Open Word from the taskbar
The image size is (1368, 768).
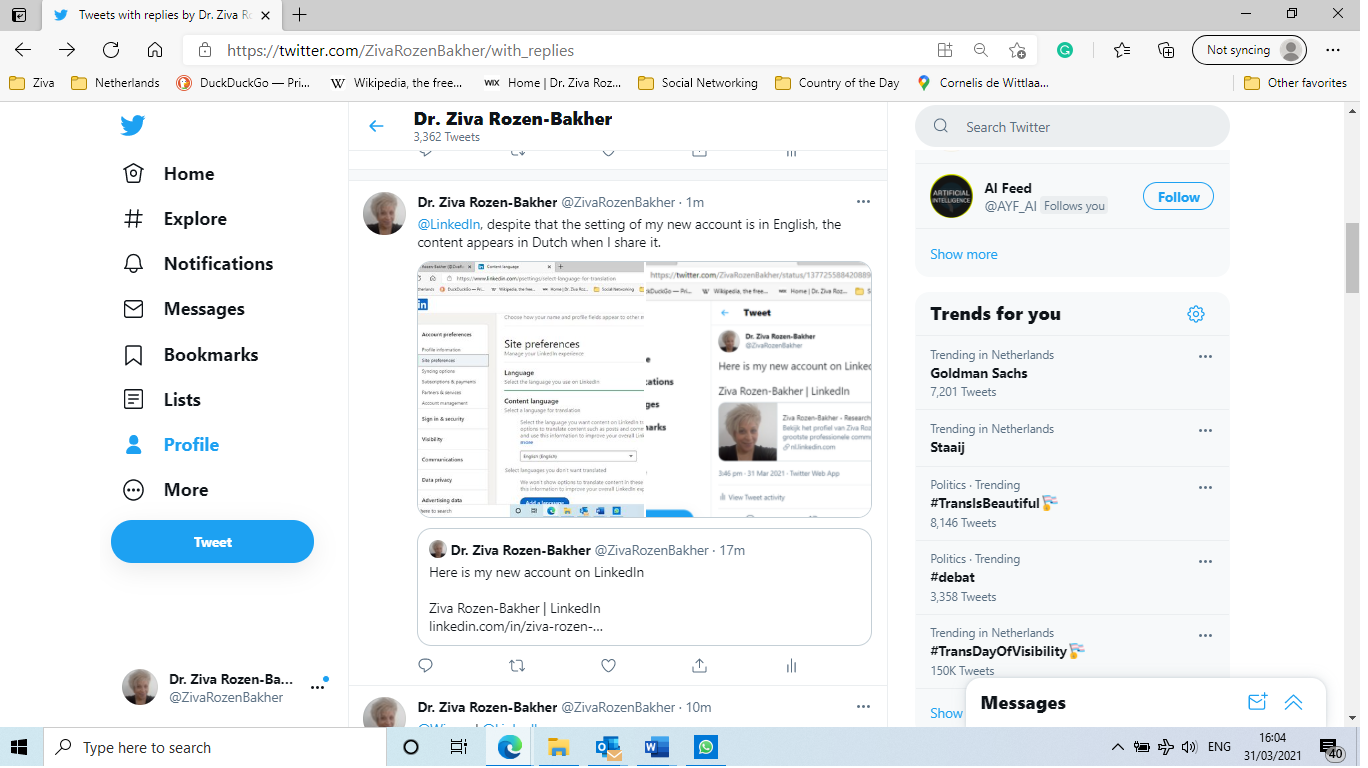tap(657, 747)
